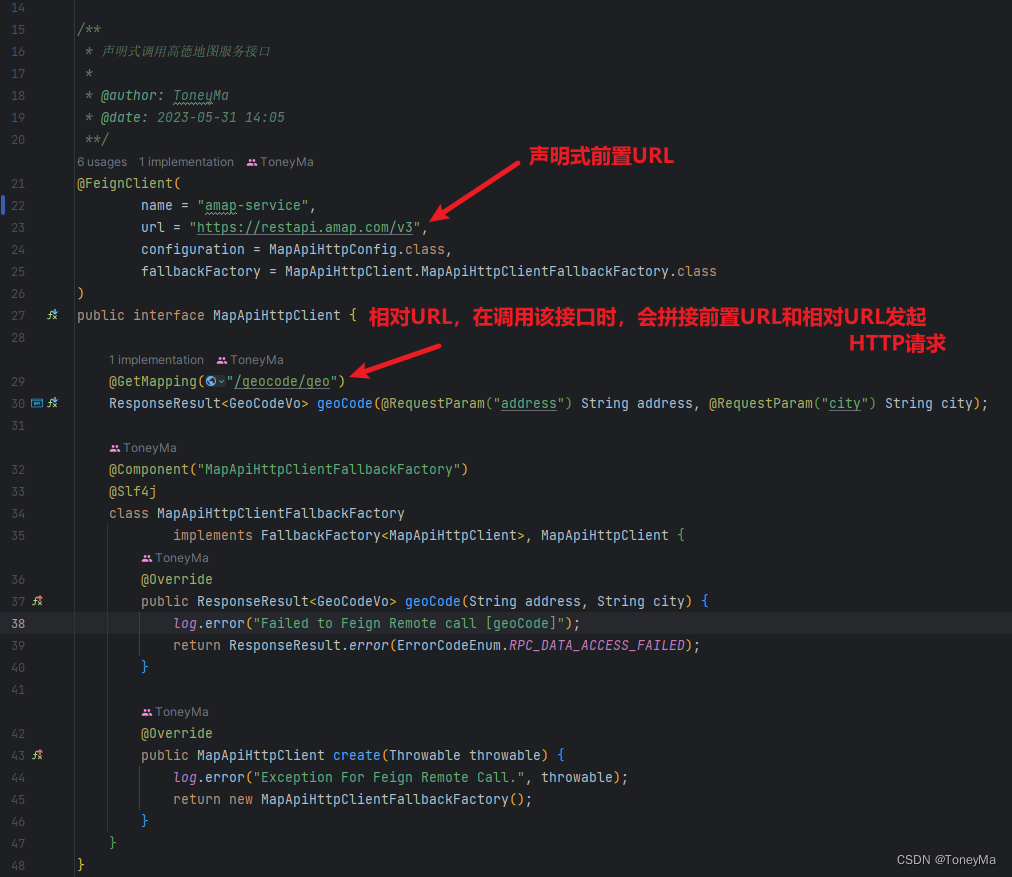Click 'new MapApiHttpClientFallbackFactory()' on line 45

point(377,800)
